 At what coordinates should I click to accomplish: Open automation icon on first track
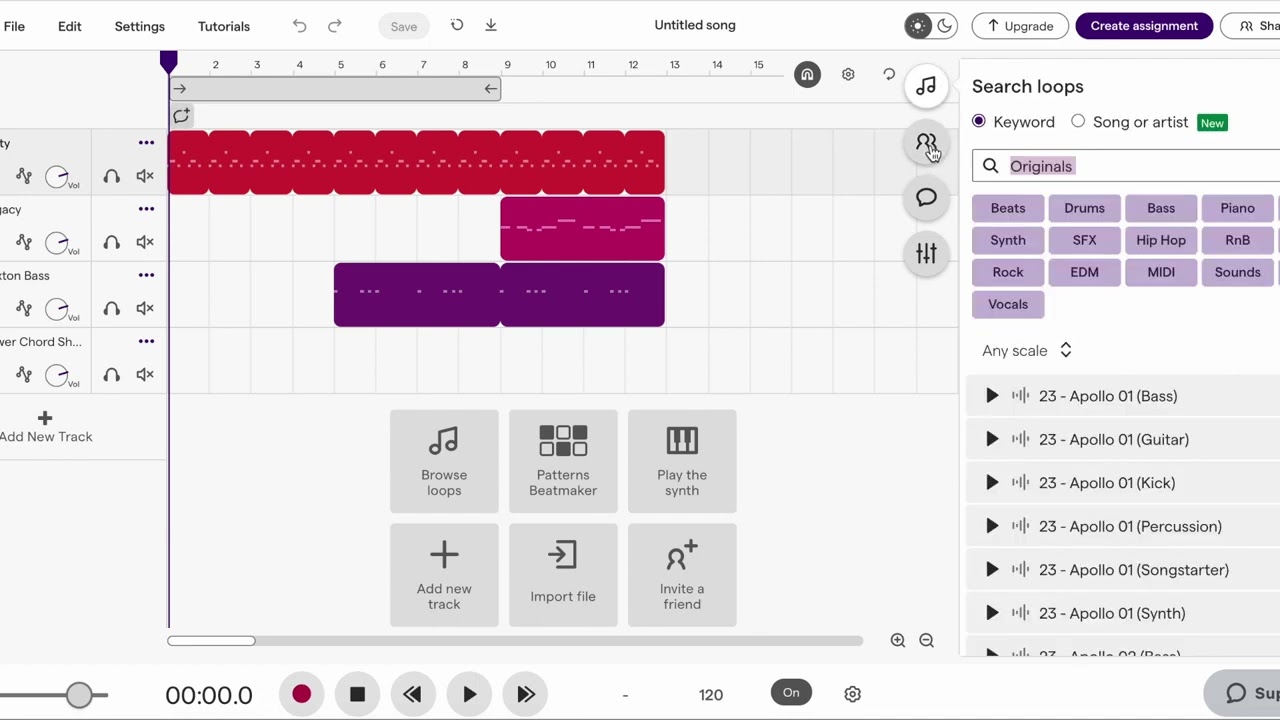(x=24, y=176)
